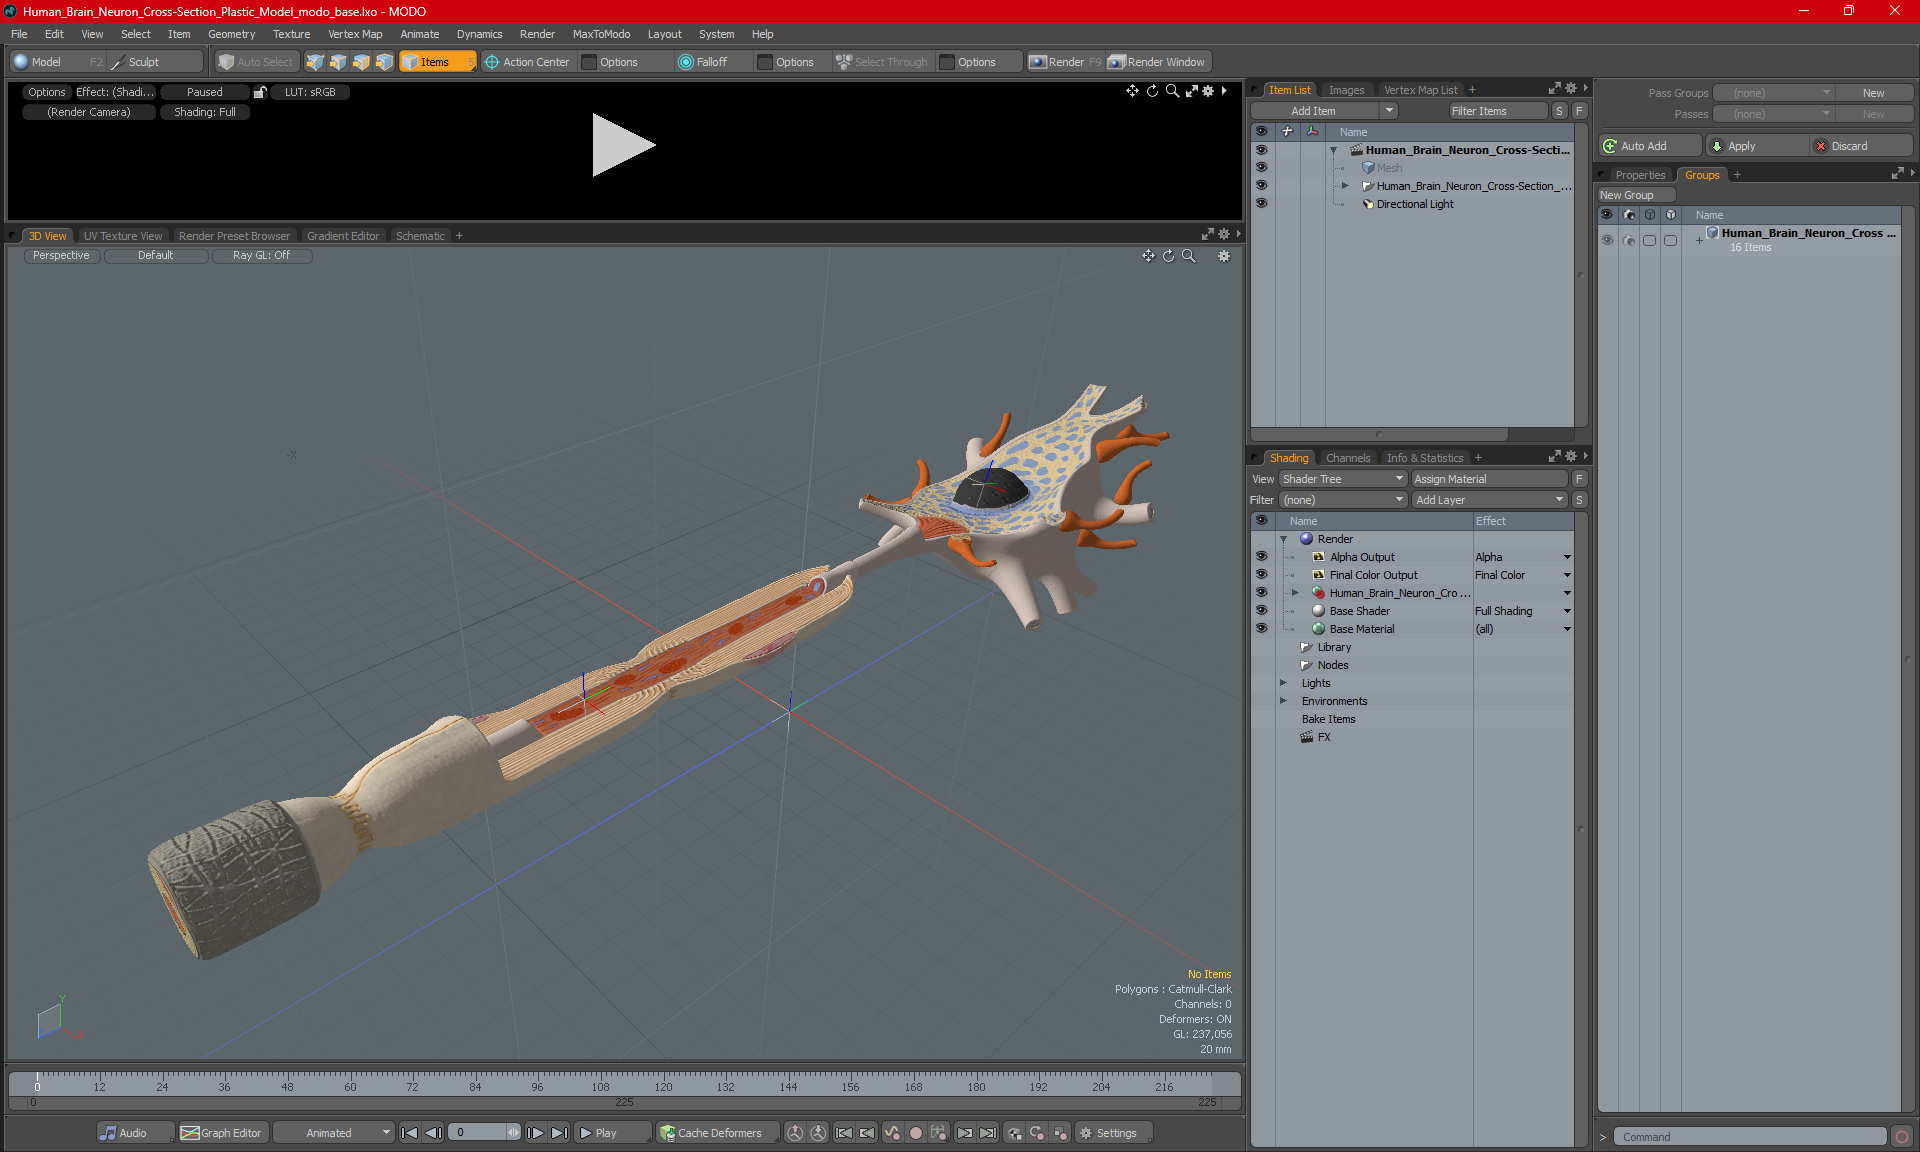Toggle visibility of Directional Light
The width and height of the screenshot is (1920, 1152).
1261,204
